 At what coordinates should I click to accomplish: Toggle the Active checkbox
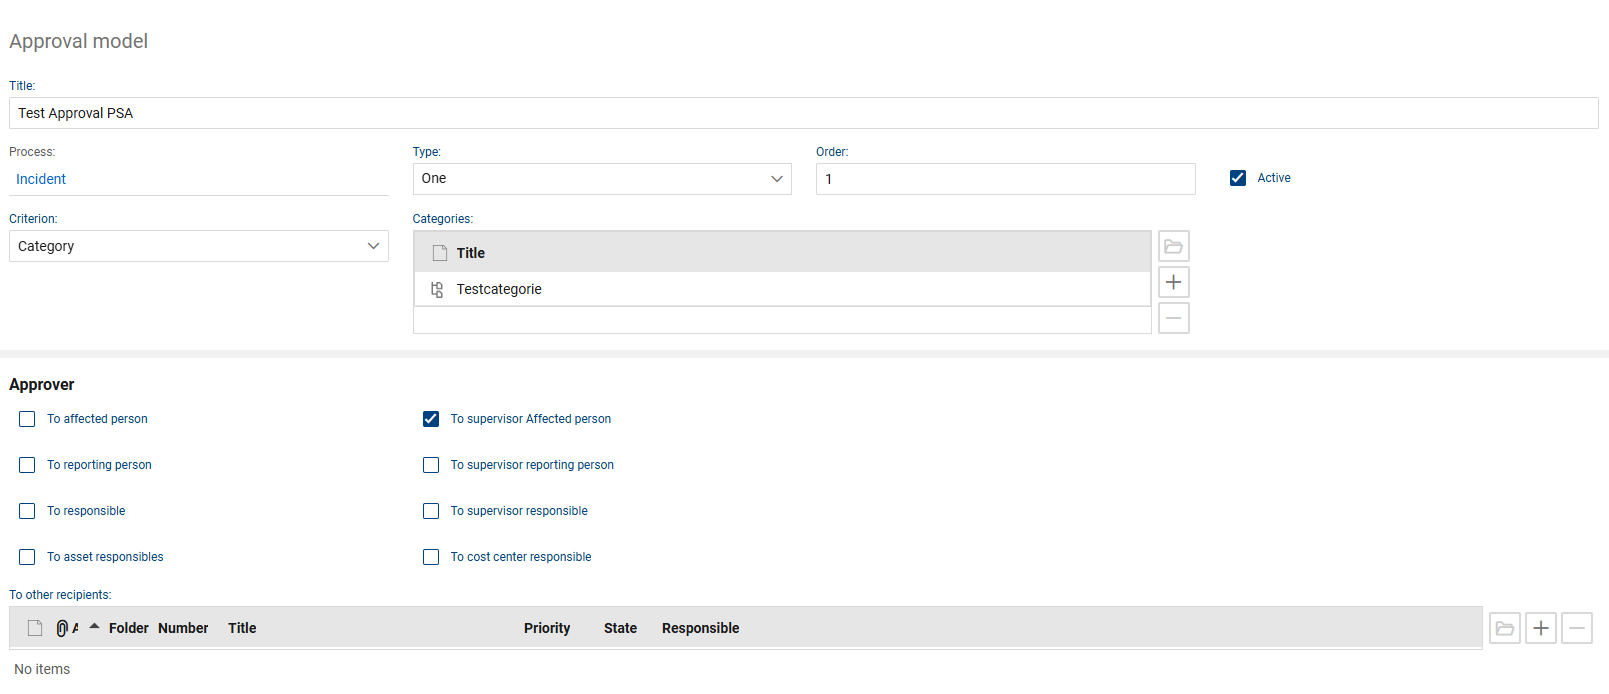click(1238, 178)
